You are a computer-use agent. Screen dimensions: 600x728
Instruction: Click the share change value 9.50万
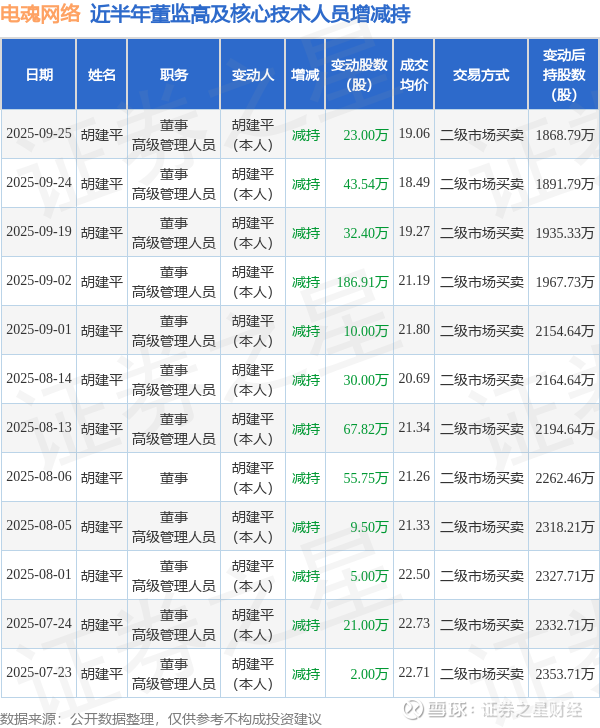click(x=369, y=527)
